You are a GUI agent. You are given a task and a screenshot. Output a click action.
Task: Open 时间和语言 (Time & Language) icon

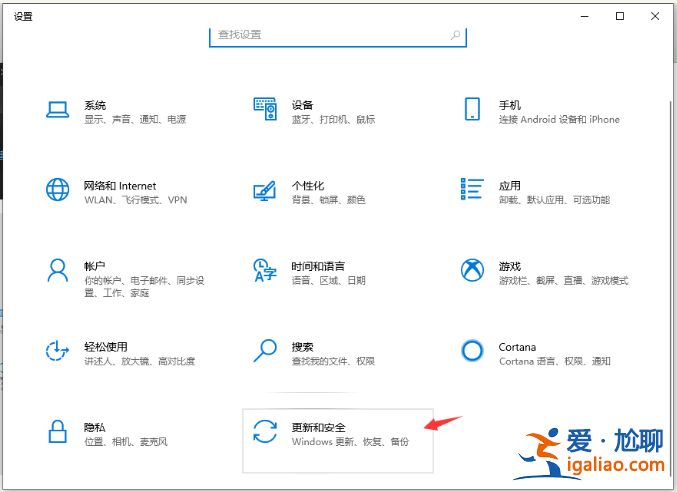(265, 270)
